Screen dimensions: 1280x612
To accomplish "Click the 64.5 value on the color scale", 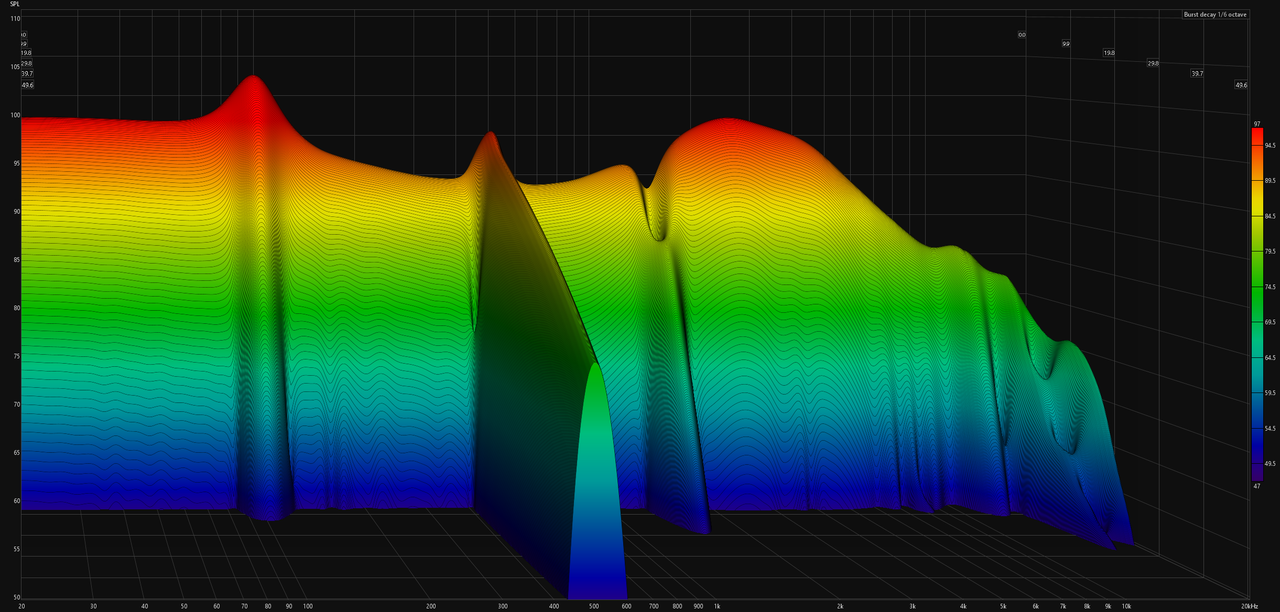I will pos(1270,358).
